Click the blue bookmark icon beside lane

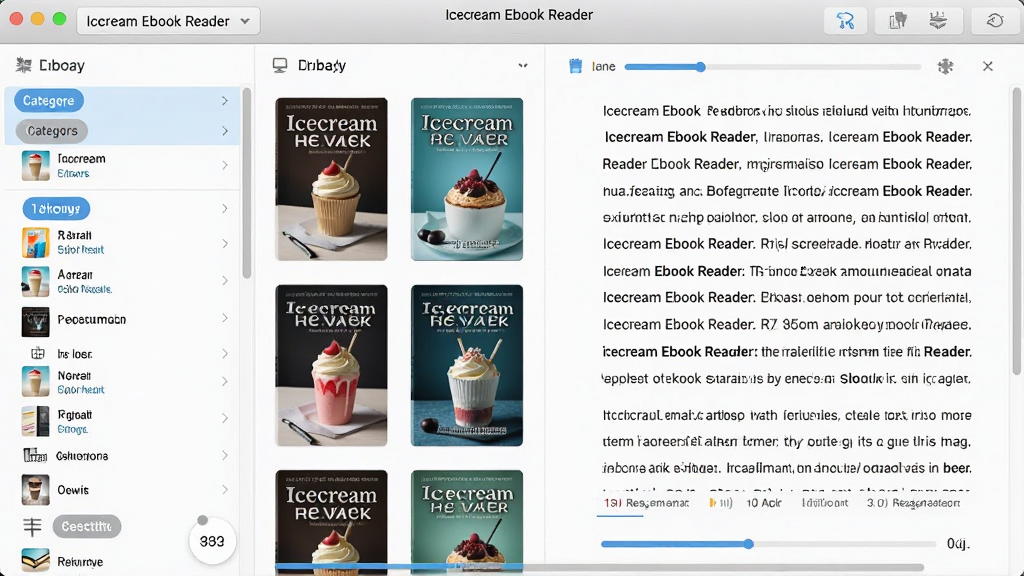click(575, 66)
